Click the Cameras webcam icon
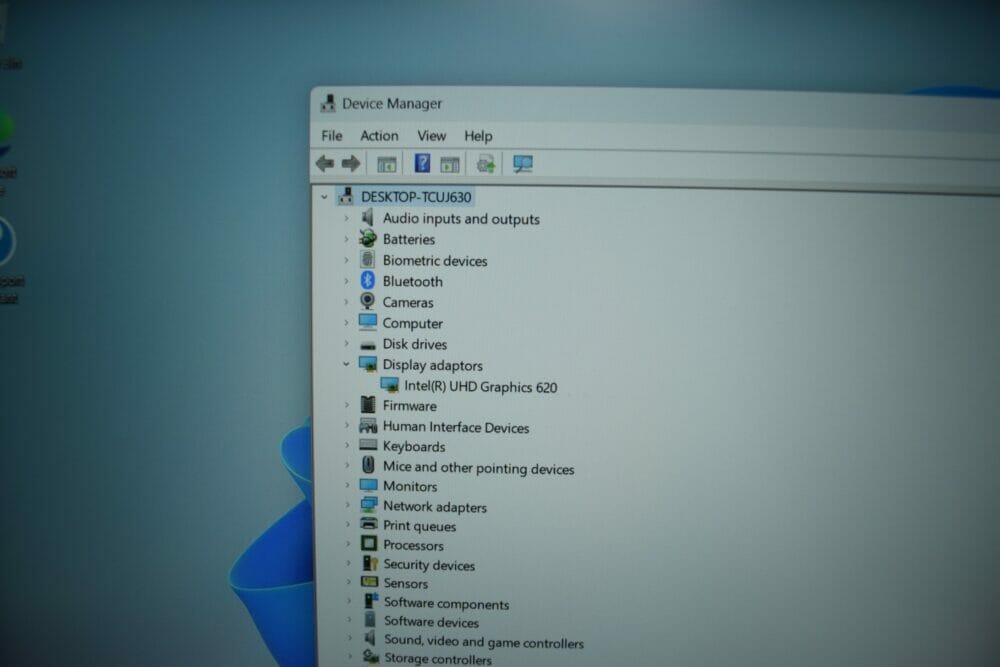The height and width of the screenshot is (667, 1000). [x=367, y=301]
